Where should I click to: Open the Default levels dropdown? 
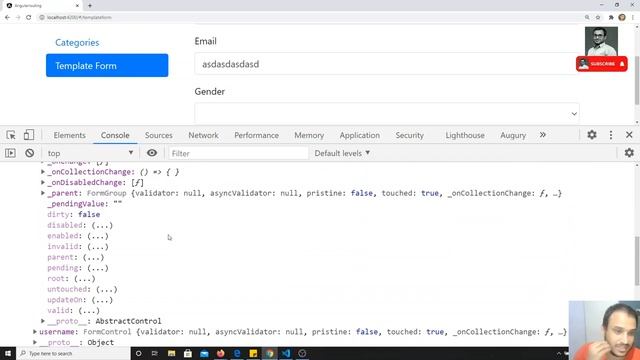click(x=342, y=153)
